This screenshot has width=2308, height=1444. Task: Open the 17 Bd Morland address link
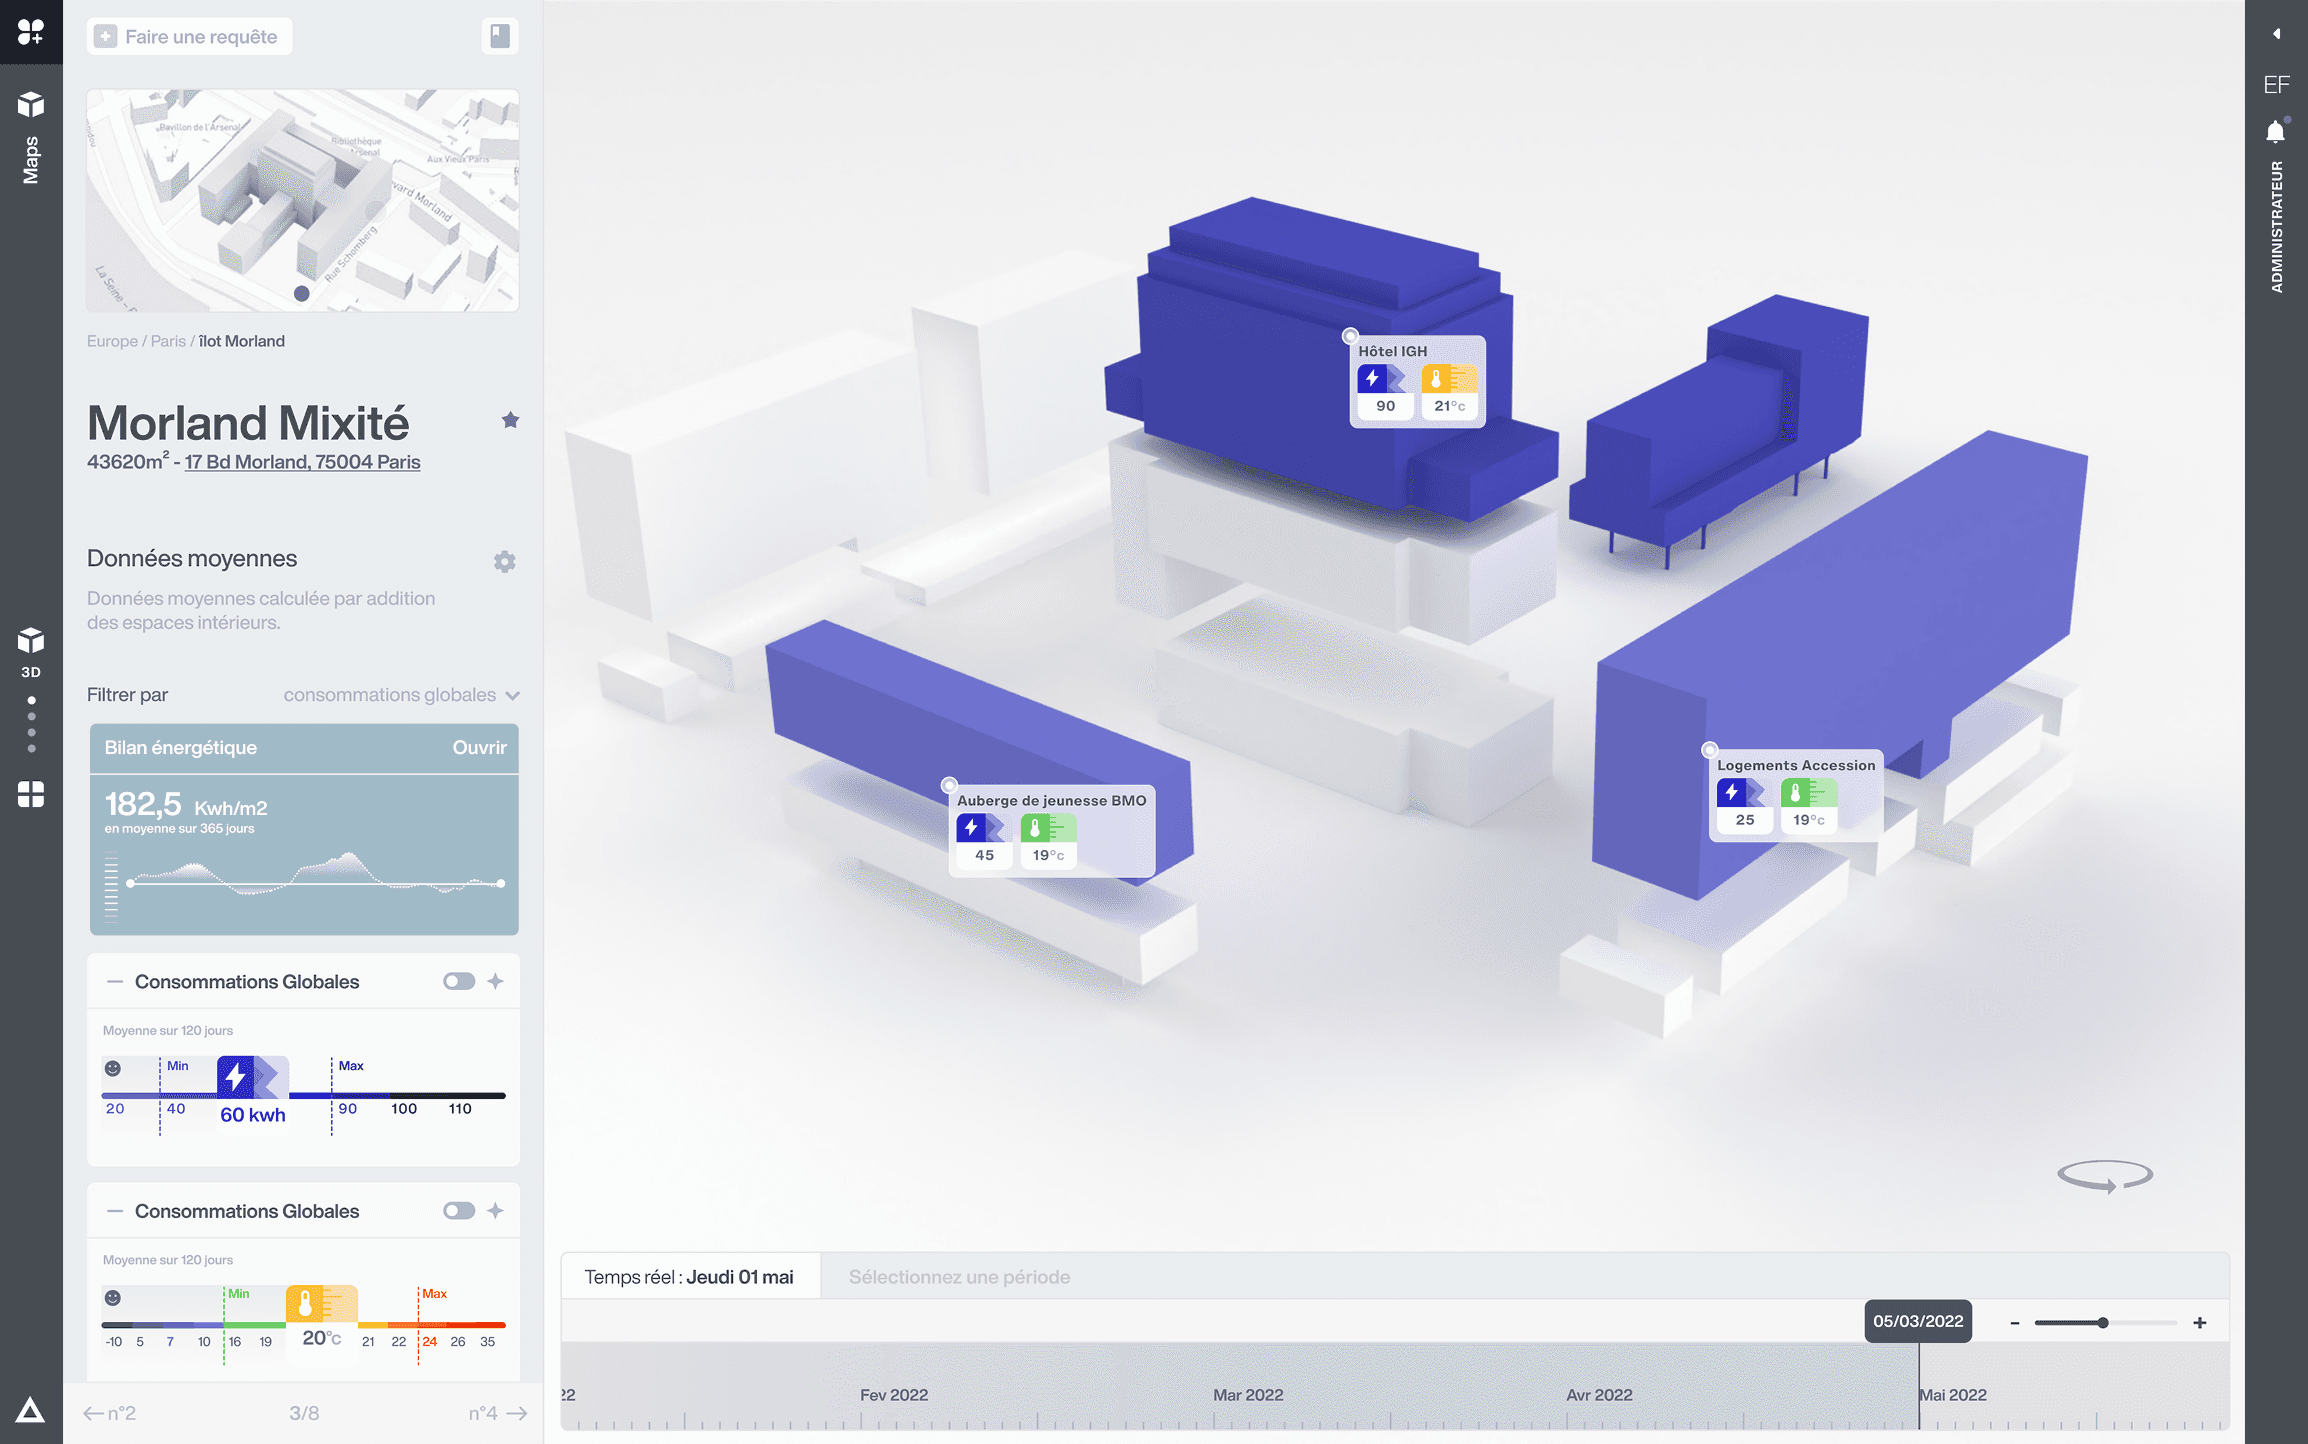tap(302, 462)
